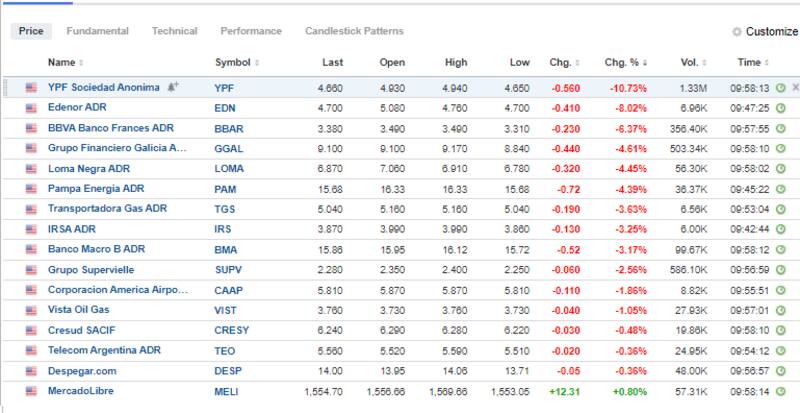Image resolution: width=800 pixels, height=413 pixels.
Task: Click the clock icon in the YPF row
Action: click(x=781, y=87)
